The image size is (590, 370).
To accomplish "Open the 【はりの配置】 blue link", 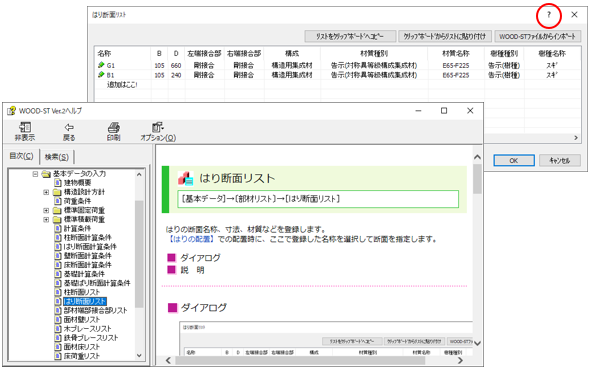I will (x=191, y=239).
